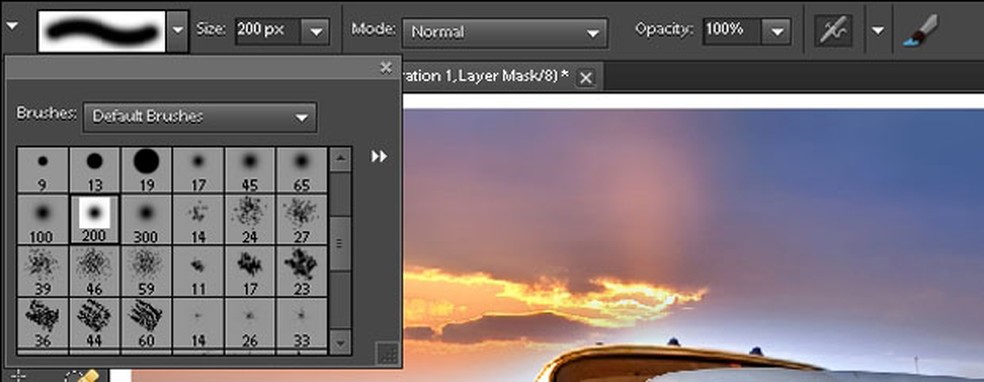Select the chalk 23 brush preset
The height and width of the screenshot is (382, 984).
(301, 271)
